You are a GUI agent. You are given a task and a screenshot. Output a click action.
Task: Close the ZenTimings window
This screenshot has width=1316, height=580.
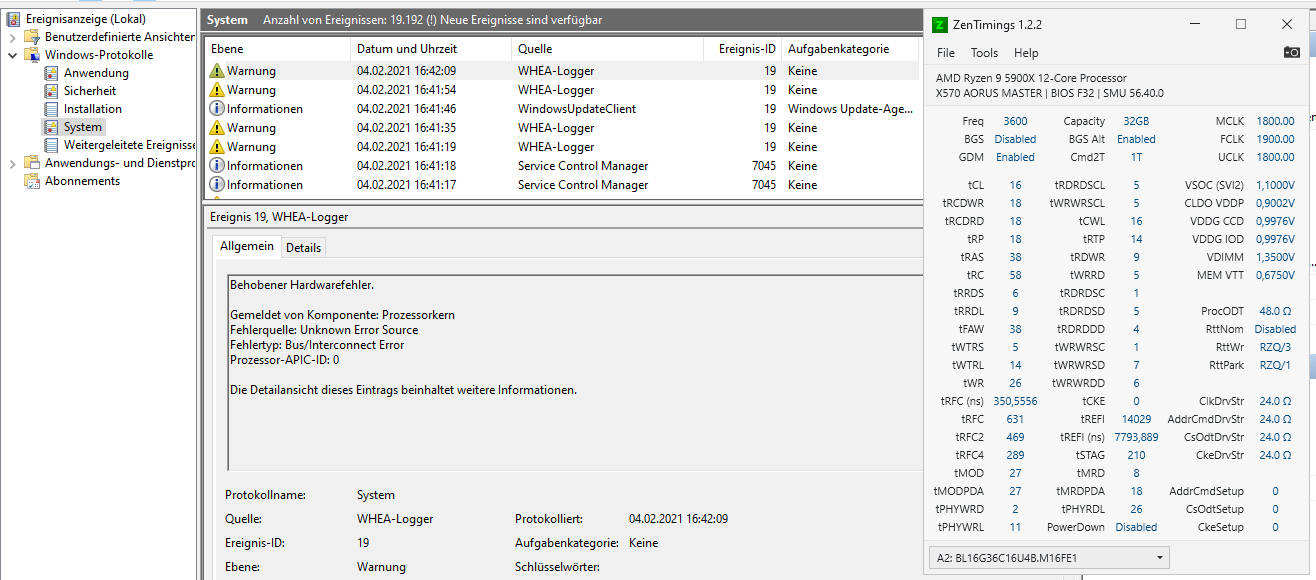coord(1287,24)
